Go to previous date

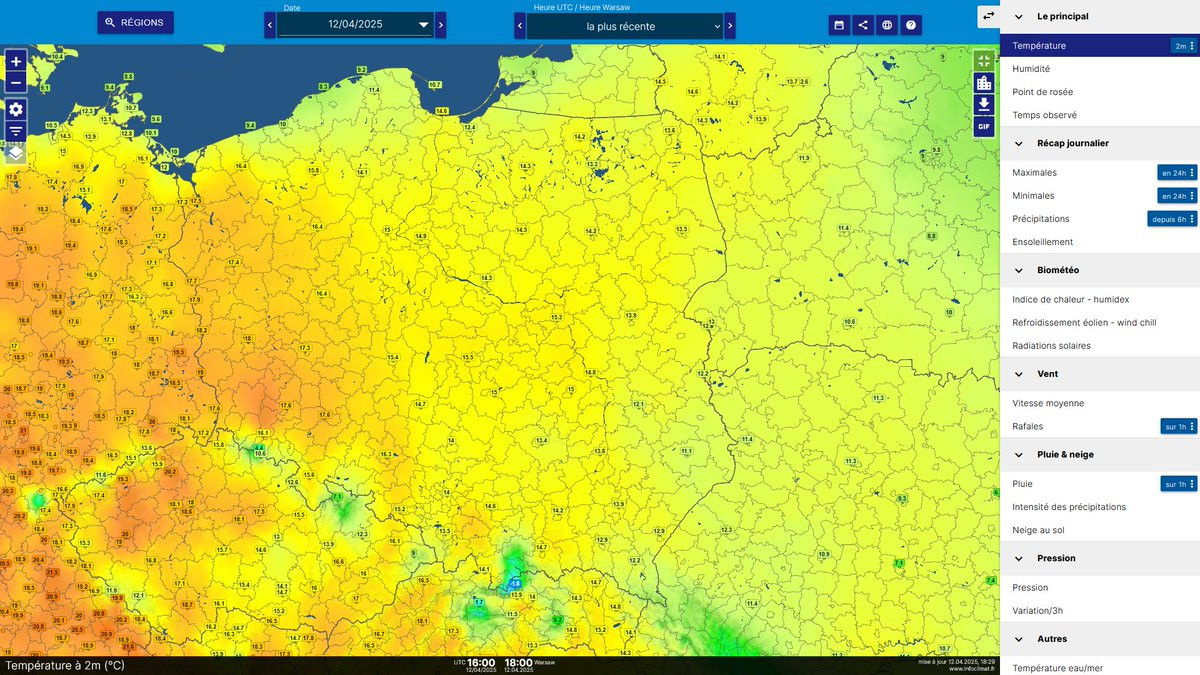pyautogui.click(x=270, y=25)
